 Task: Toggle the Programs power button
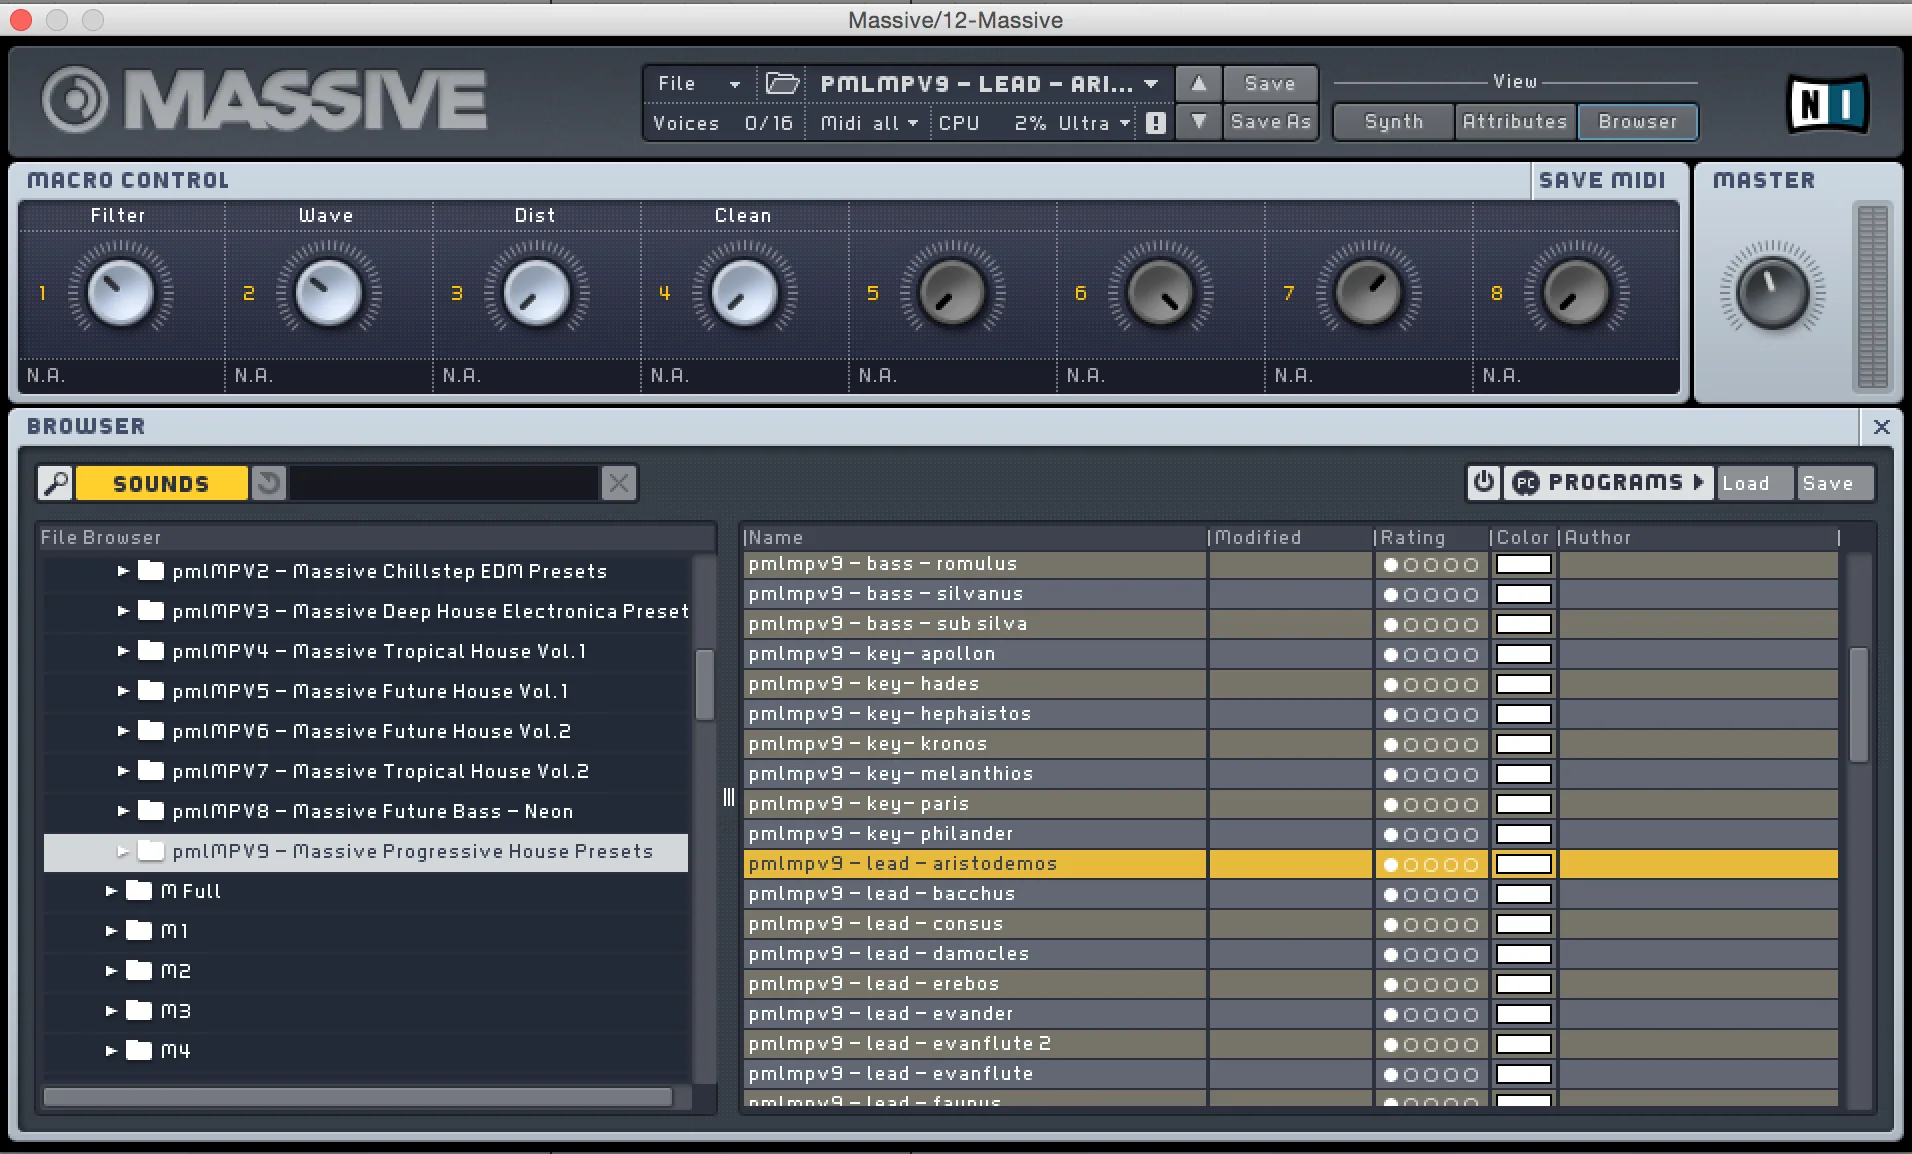click(x=1484, y=483)
